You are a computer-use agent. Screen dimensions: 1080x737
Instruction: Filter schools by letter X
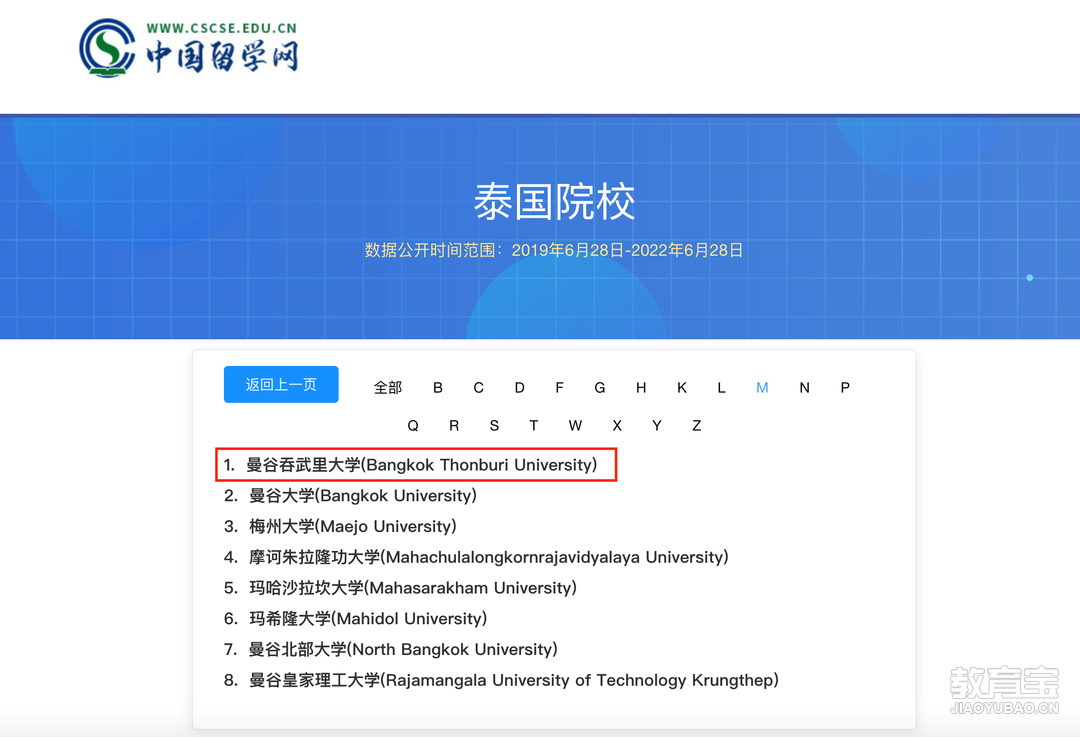616,426
